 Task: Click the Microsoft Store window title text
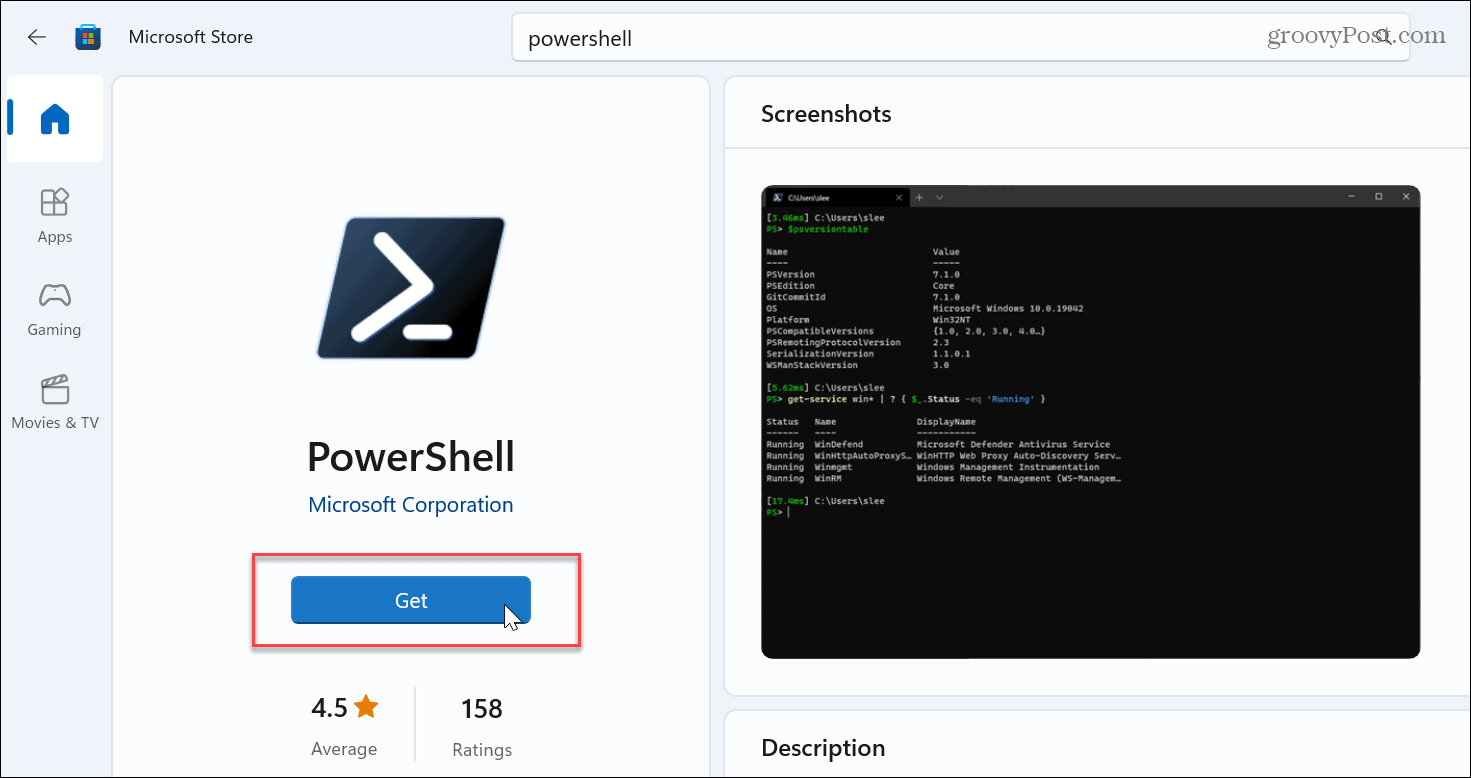[x=191, y=37]
